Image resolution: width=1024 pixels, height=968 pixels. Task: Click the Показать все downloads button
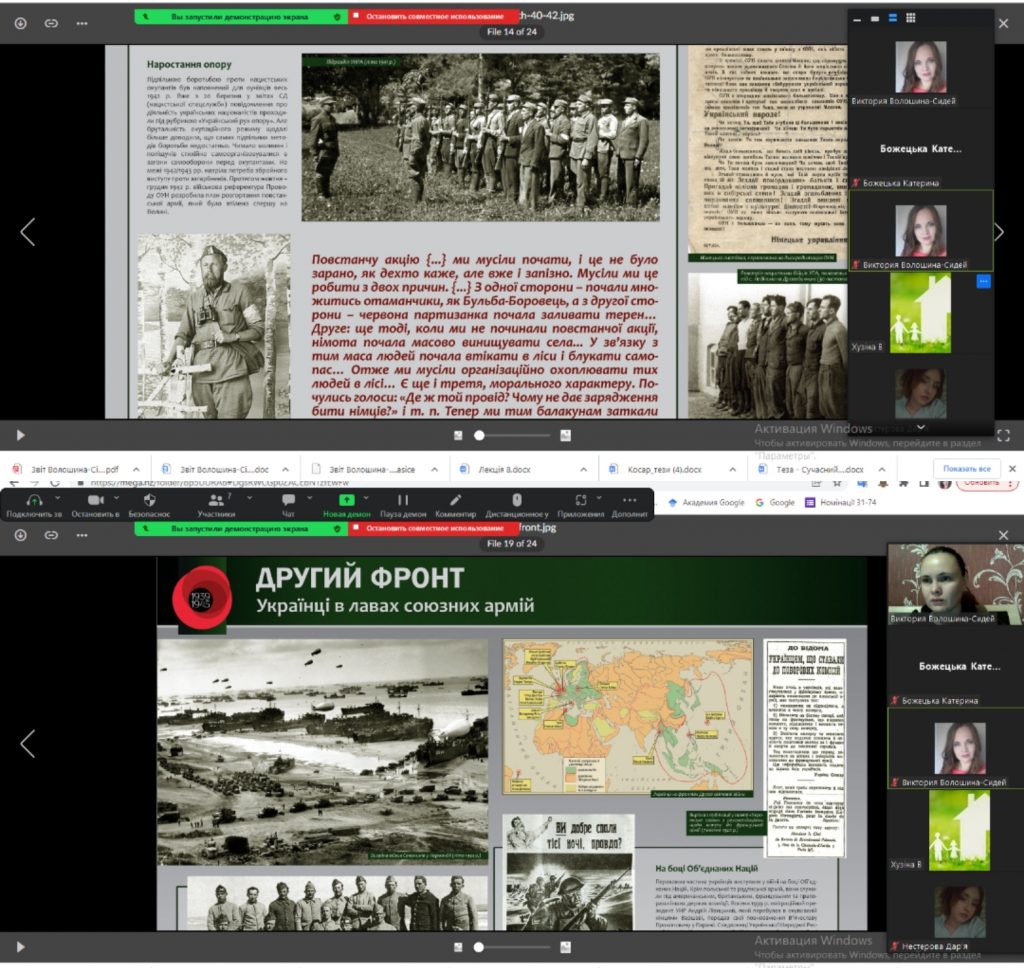coord(966,468)
